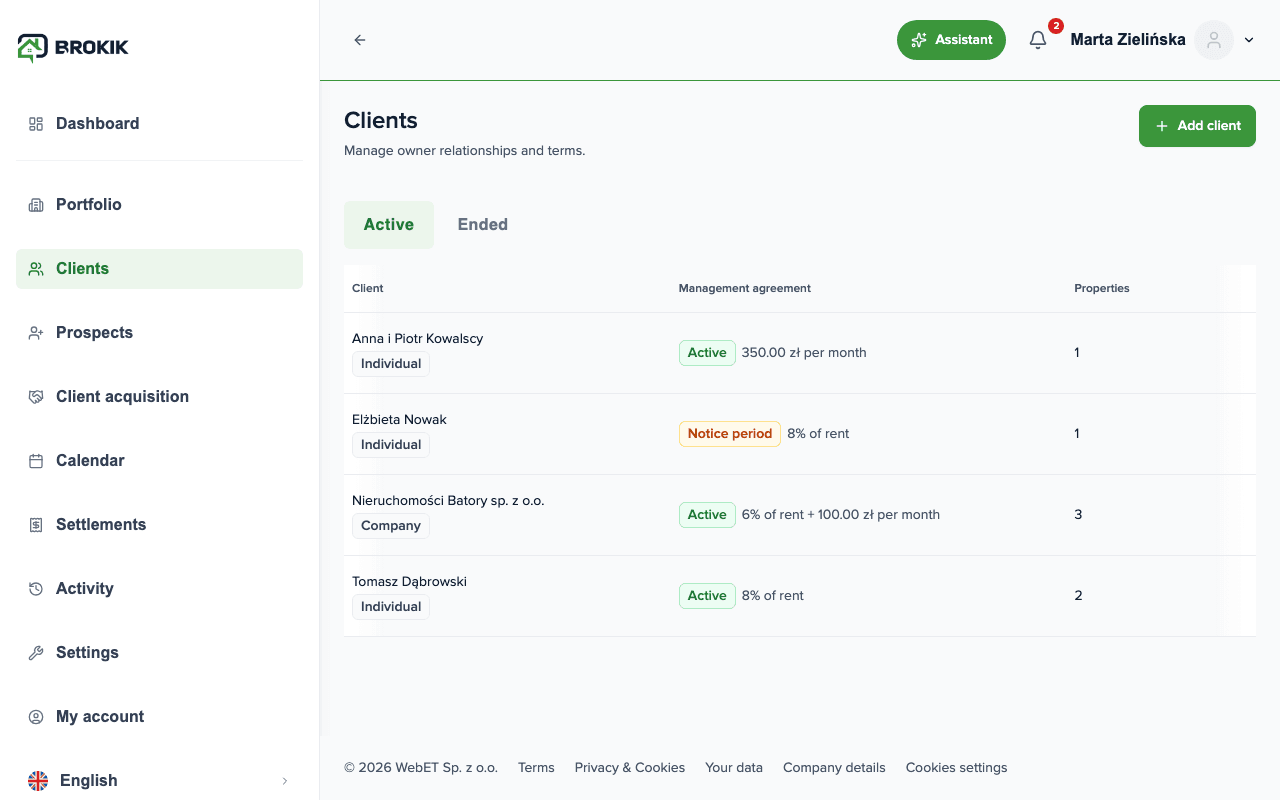The height and width of the screenshot is (800, 1280).
Task: Click the Dashboard grid icon
Action: pyautogui.click(x=36, y=124)
